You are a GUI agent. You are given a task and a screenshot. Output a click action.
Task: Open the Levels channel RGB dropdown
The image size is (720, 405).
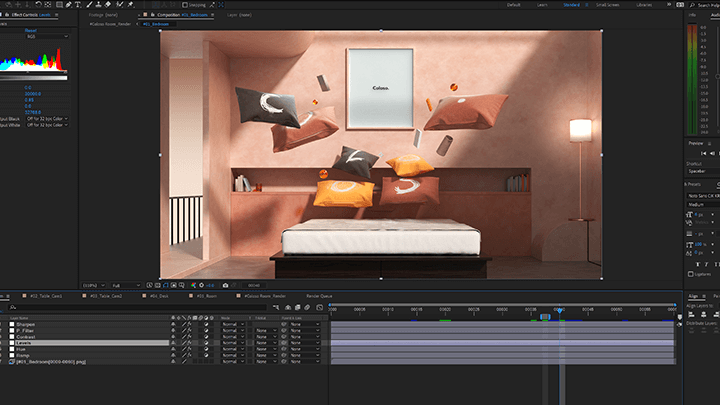point(47,36)
